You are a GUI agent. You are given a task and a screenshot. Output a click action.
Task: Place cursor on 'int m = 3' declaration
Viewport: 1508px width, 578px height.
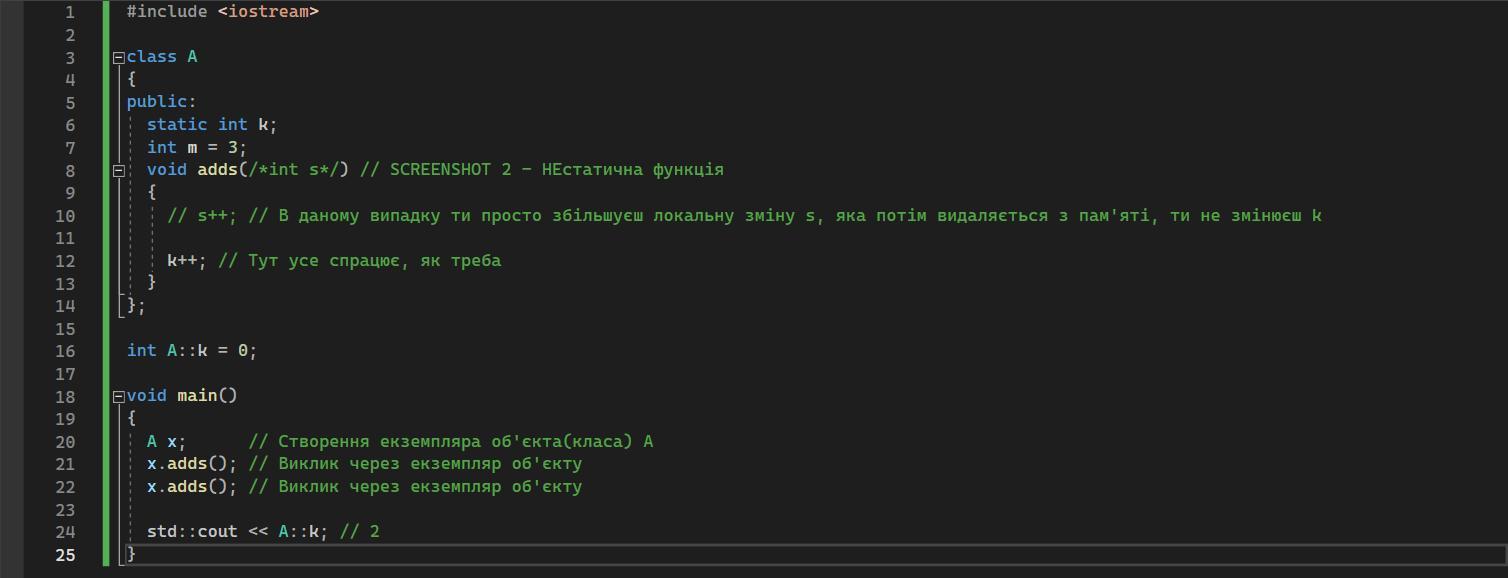coord(196,147)
